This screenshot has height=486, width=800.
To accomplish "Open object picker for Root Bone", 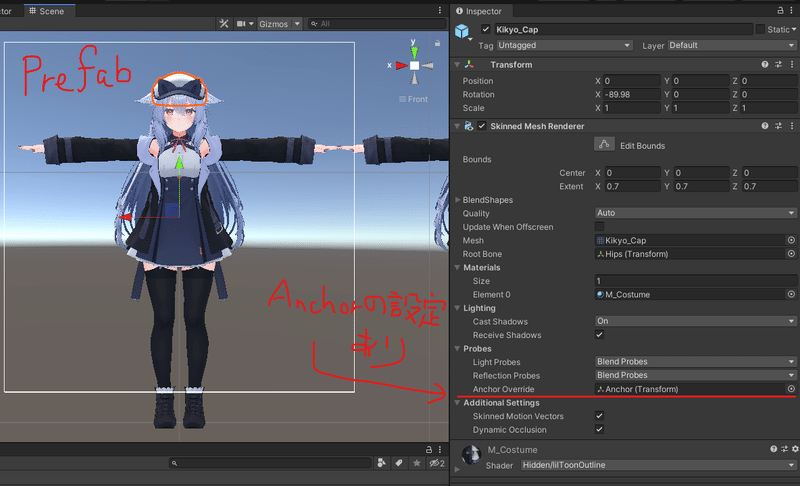I will coord(791,253).
